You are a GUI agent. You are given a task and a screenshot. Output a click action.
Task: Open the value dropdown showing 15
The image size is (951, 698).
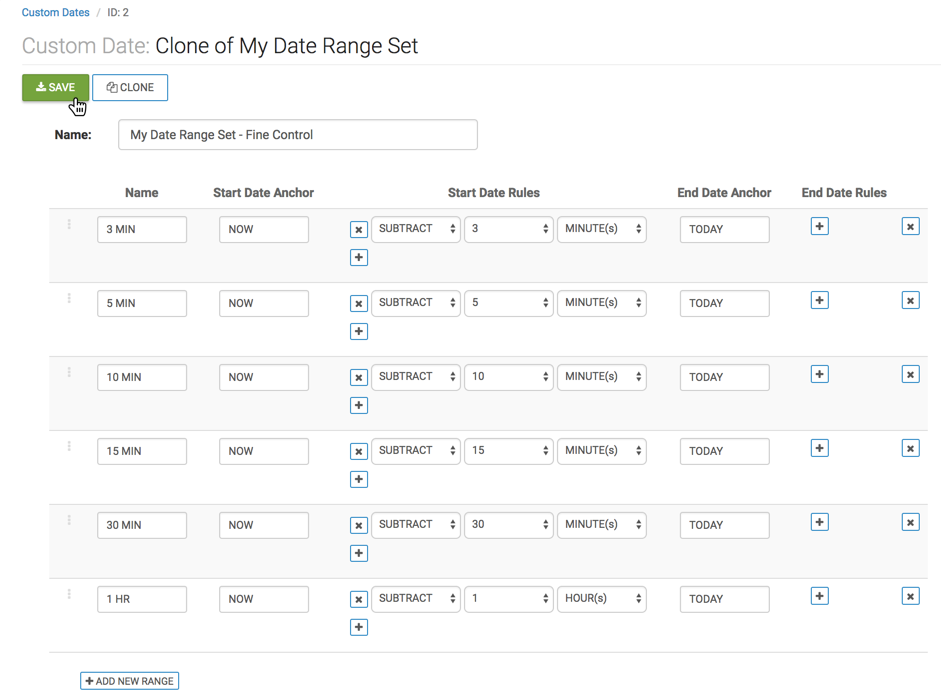coord(509,451)
